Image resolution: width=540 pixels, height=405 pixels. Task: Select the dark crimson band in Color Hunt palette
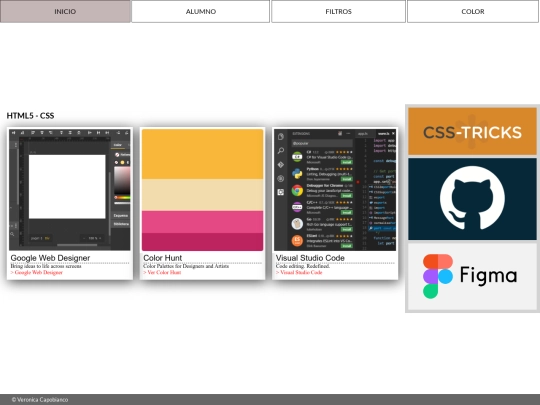202,242
